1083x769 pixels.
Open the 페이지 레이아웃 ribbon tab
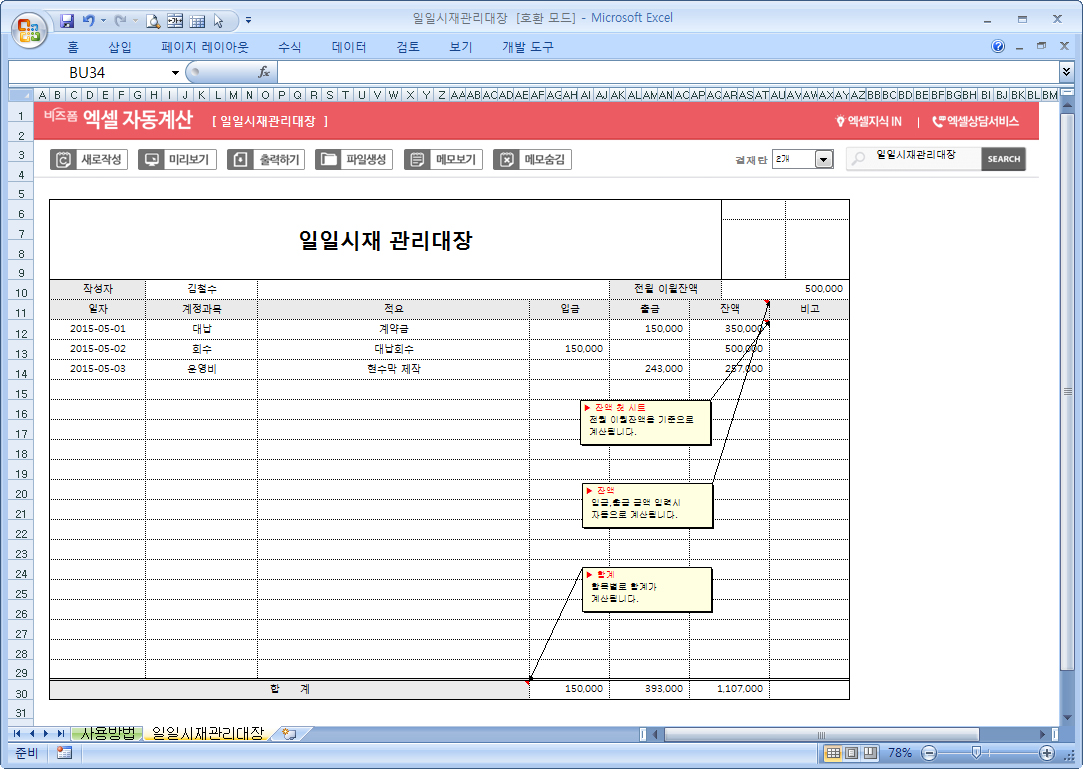pos(204,47)
